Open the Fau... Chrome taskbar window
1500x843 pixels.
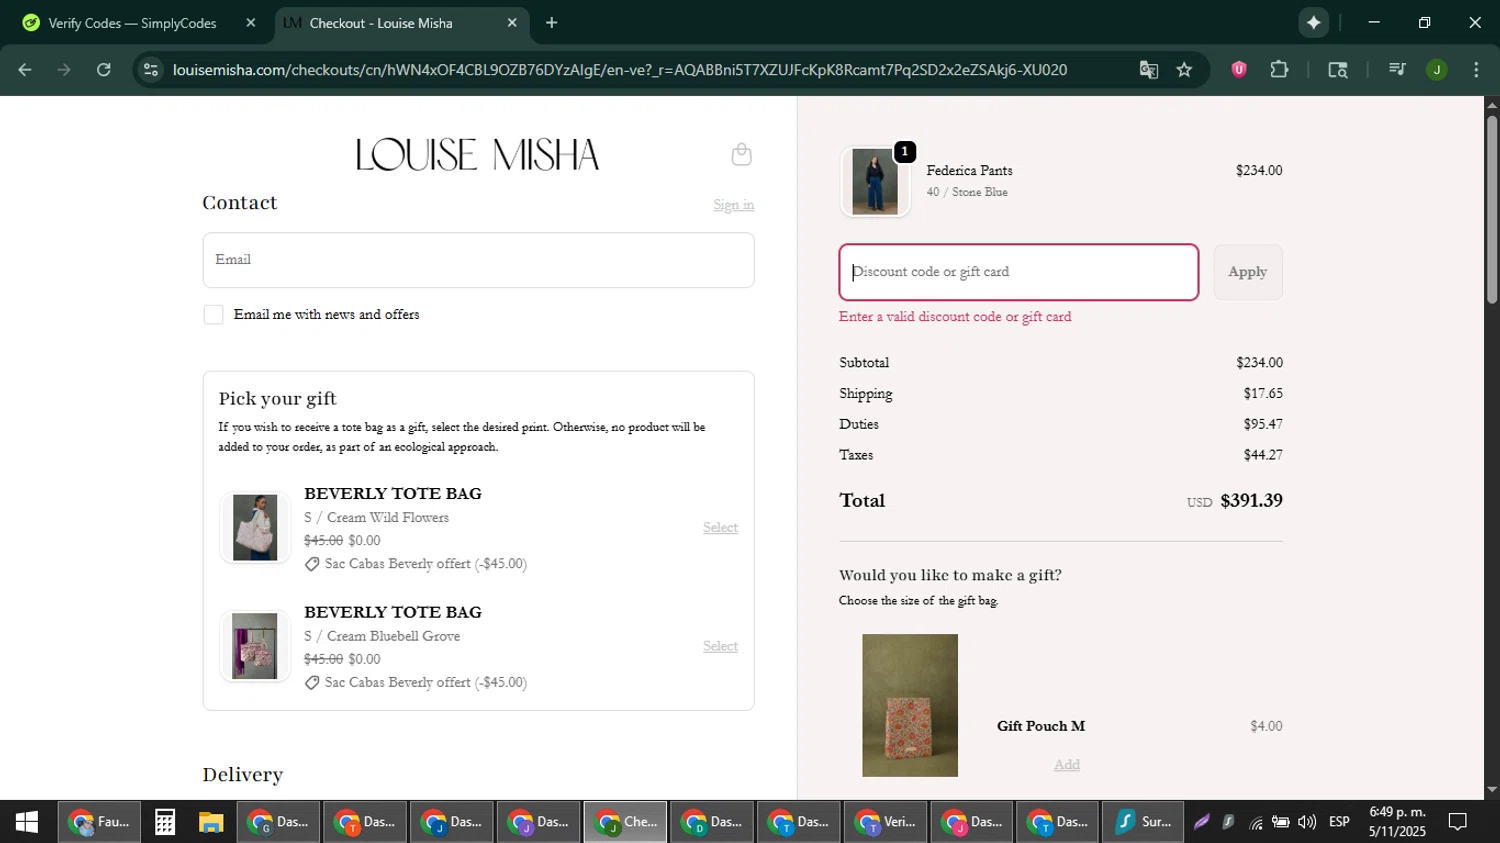coord(99,822)
